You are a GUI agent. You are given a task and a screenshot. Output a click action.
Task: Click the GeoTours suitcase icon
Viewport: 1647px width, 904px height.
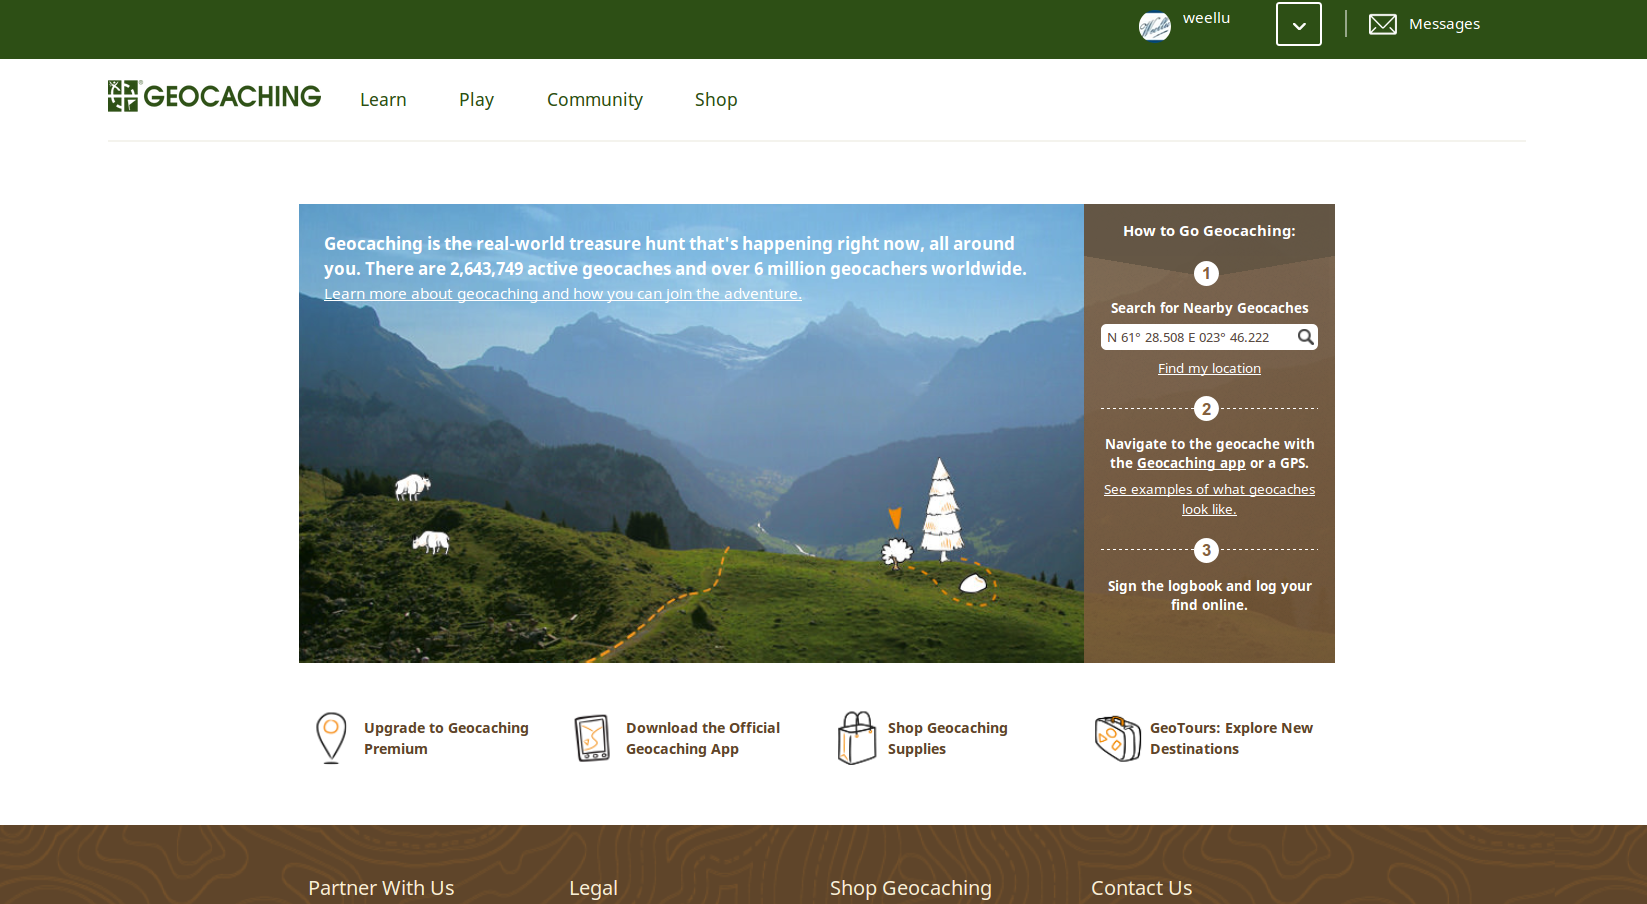tap(1117, 738)
